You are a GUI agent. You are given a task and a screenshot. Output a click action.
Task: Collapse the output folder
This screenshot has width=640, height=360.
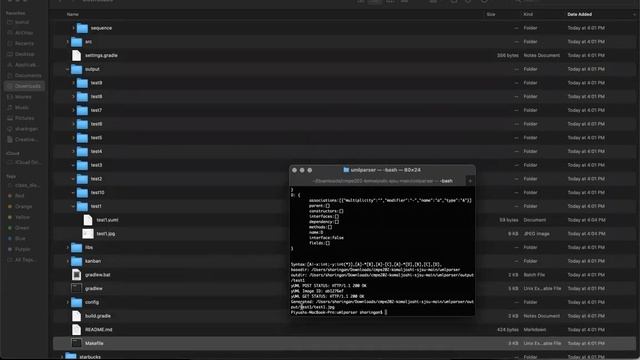[68, 69]
